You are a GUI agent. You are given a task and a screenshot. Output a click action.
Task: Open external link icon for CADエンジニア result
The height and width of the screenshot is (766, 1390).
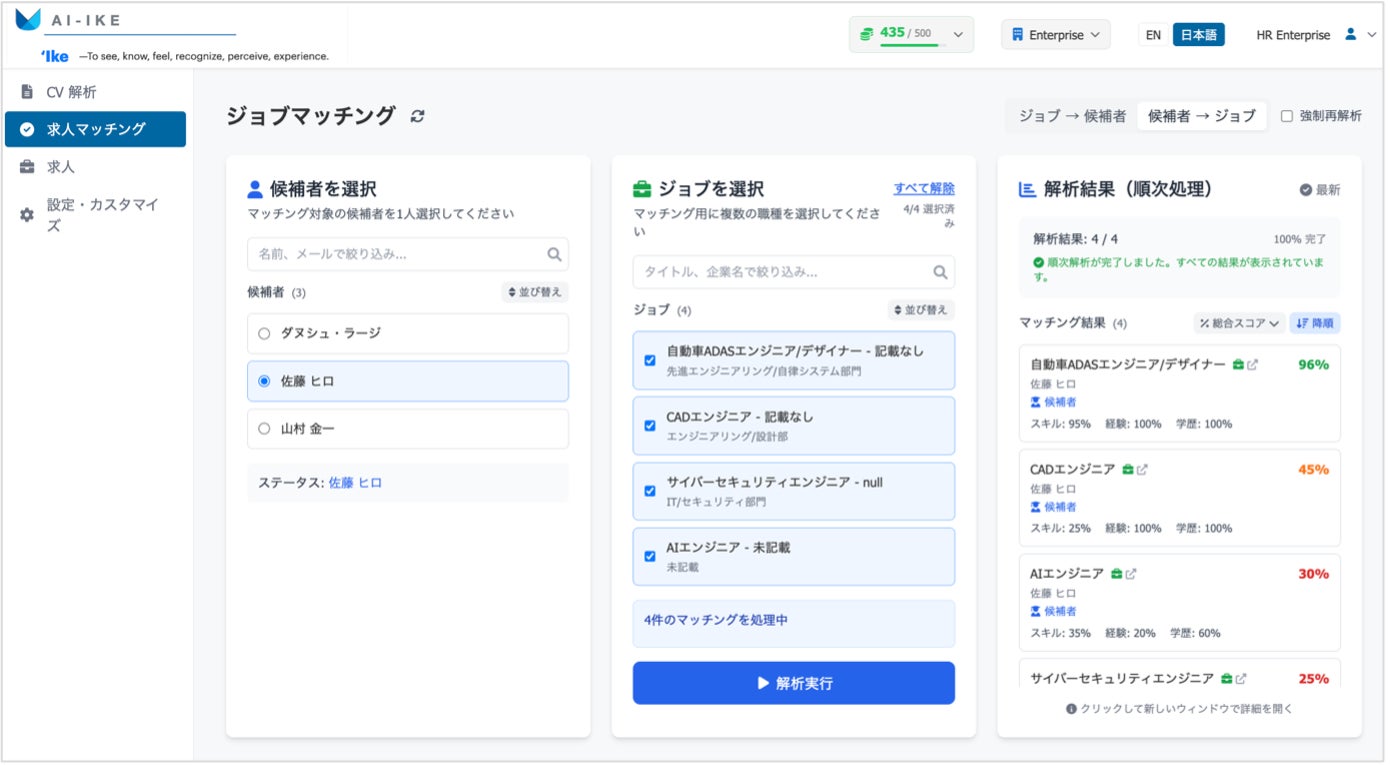pyautogui.click(x=1142, y=469)
